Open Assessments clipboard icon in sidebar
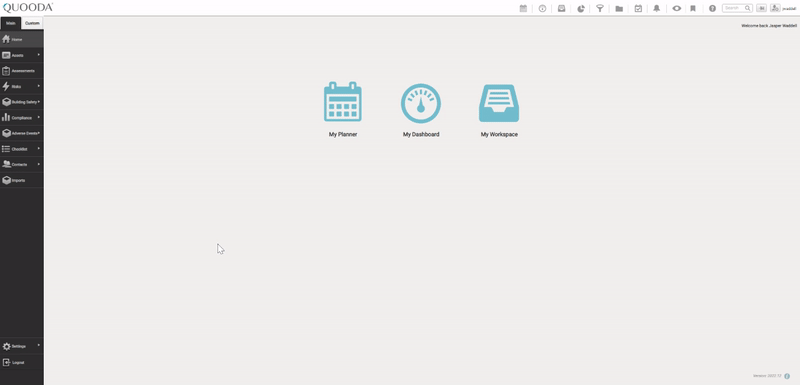Viewport: 800px width, 385px height. tap(6, 71)
